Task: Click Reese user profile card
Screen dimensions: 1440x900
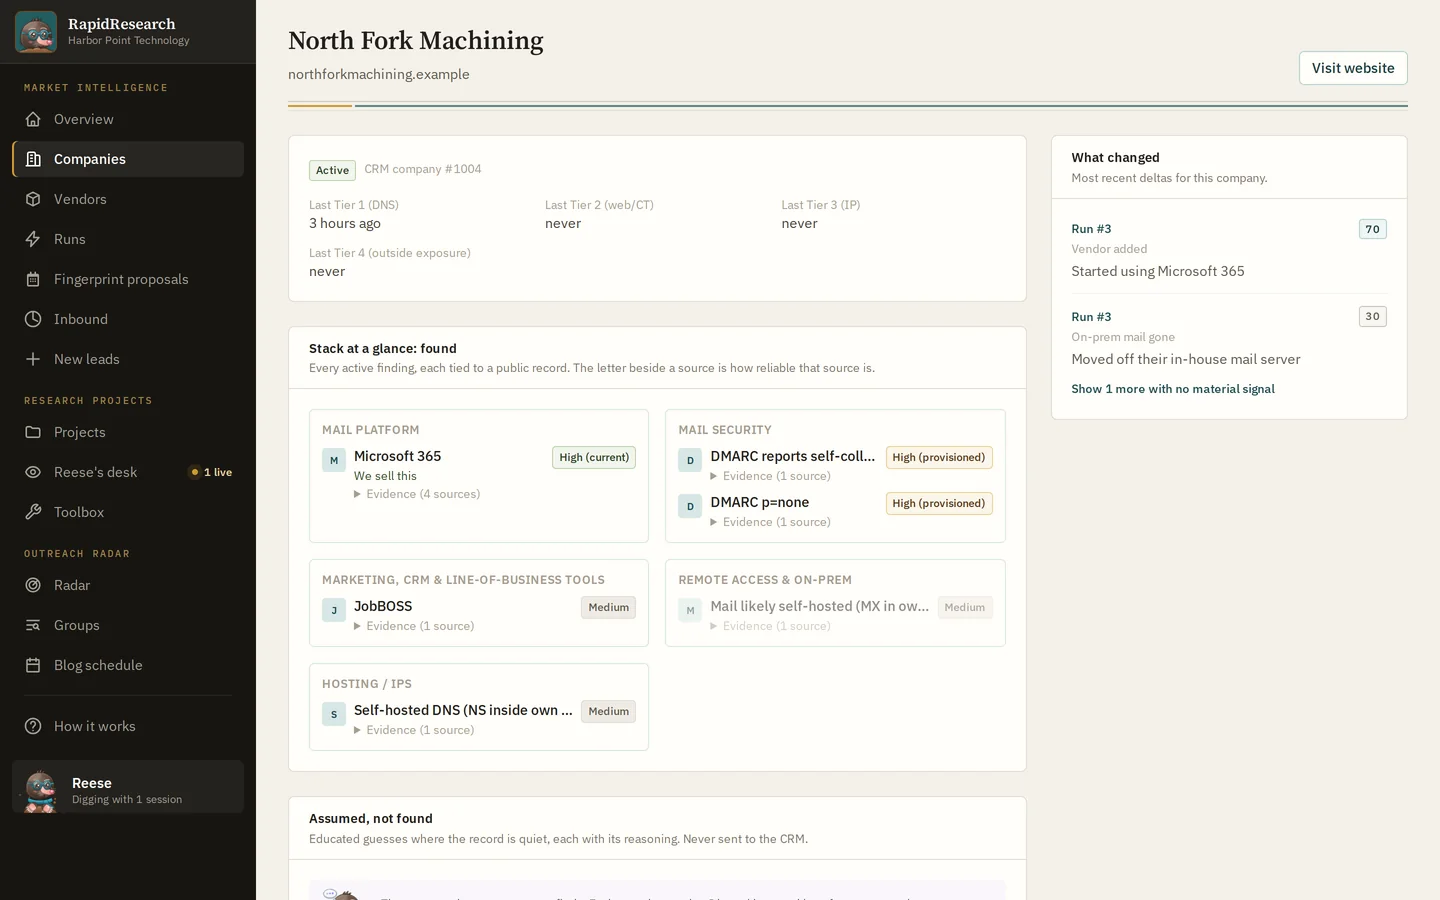Action: pyautogui.click(x=128, y=787)
